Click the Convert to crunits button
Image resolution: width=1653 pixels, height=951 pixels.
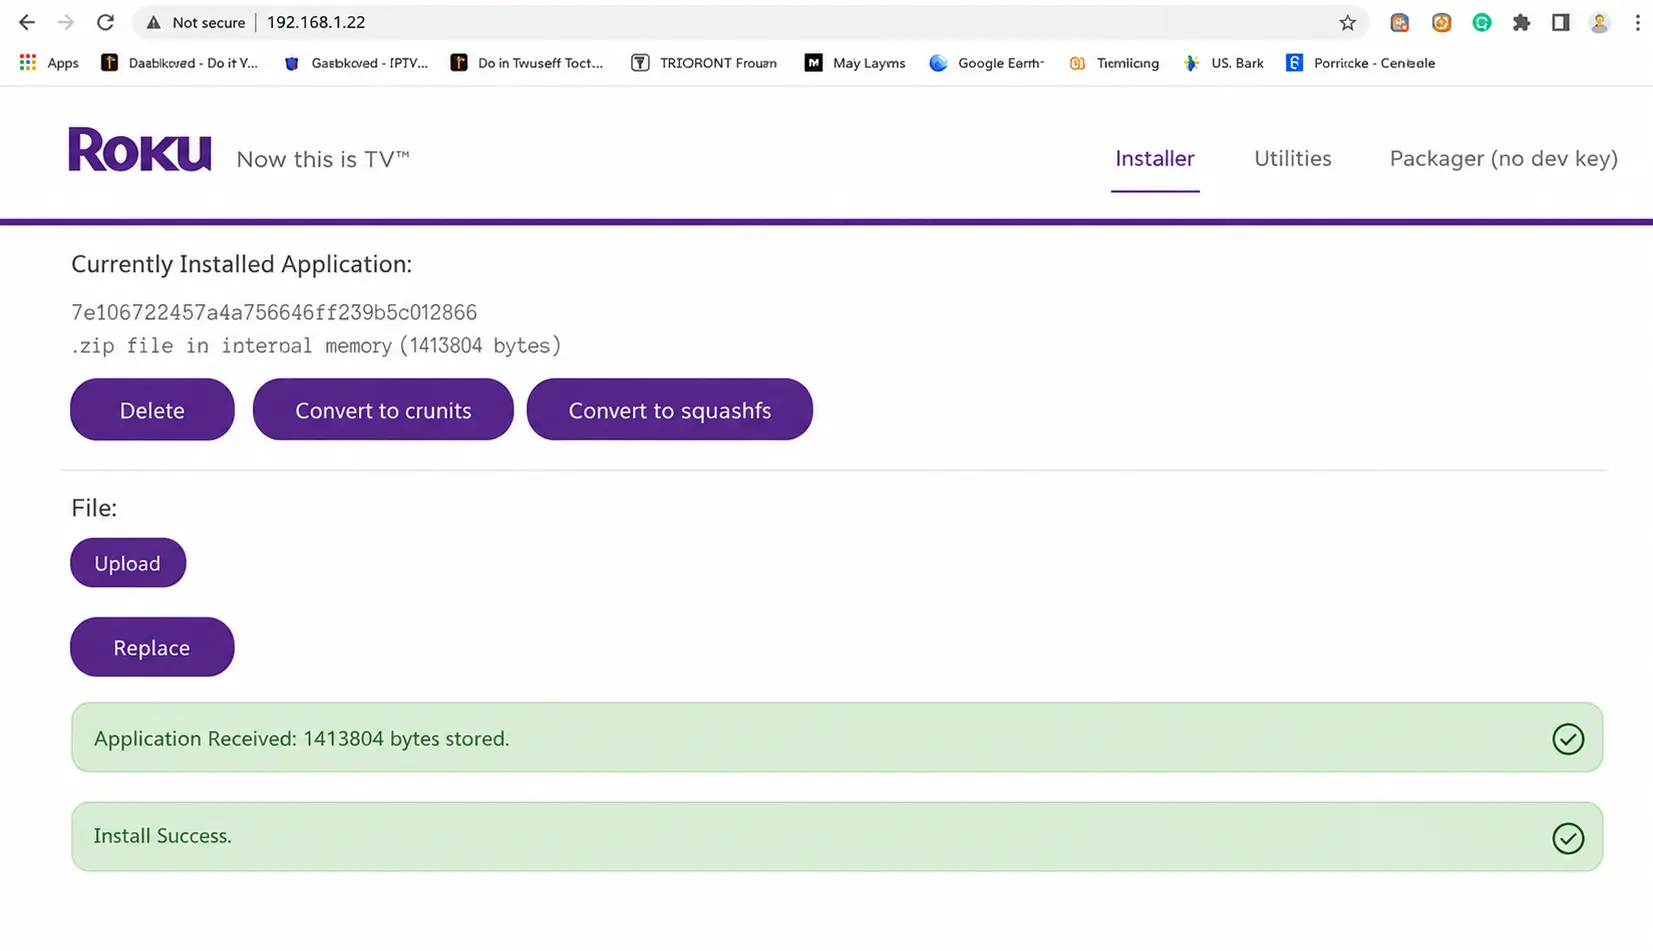click(x=383, y=409)
